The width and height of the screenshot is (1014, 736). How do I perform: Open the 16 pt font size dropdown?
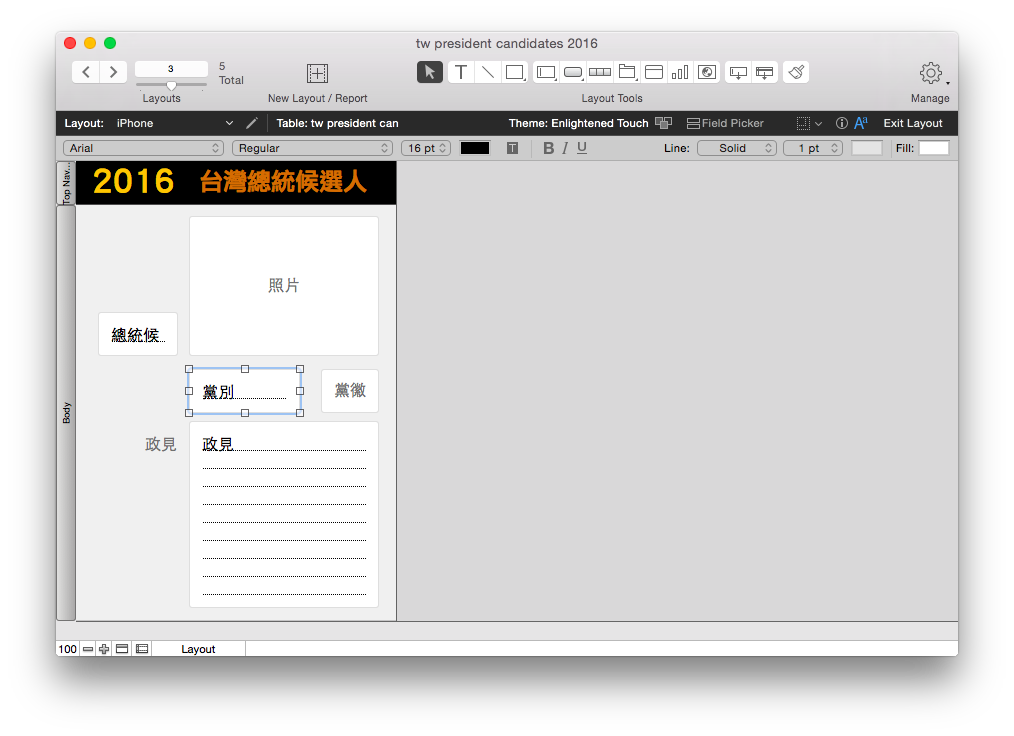(426, 148)
